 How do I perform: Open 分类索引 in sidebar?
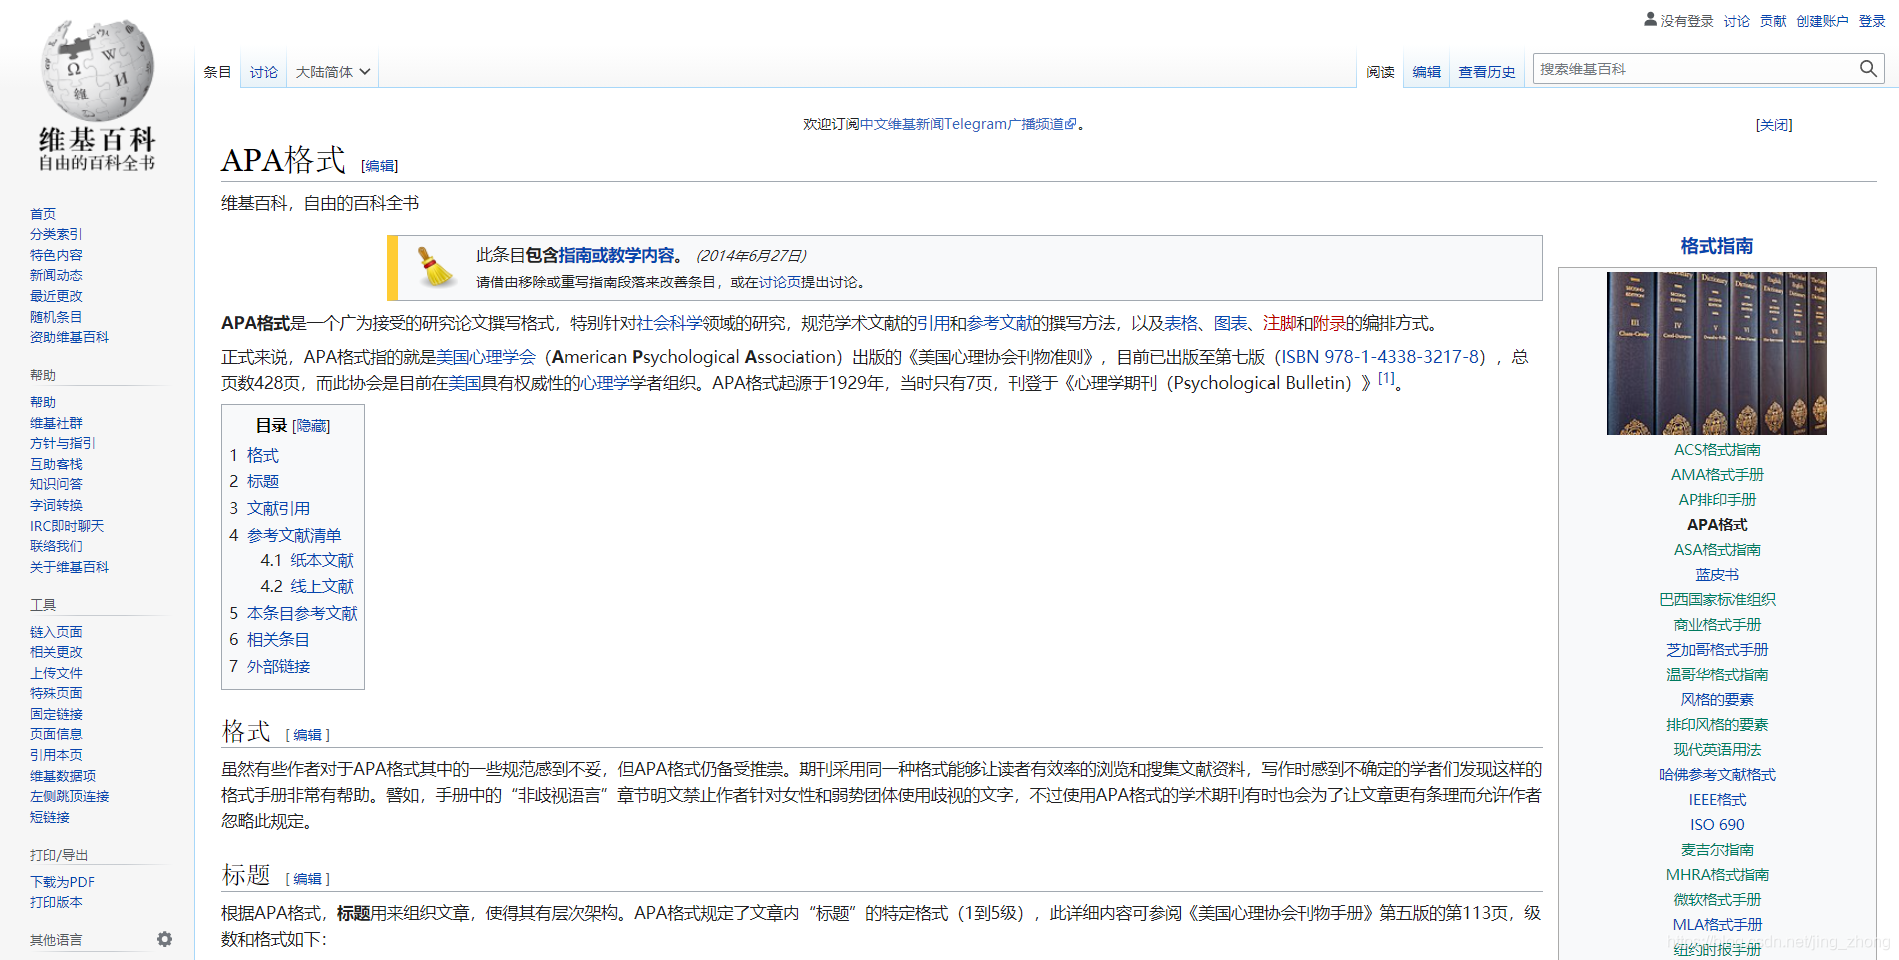click(x=56, y=234)
